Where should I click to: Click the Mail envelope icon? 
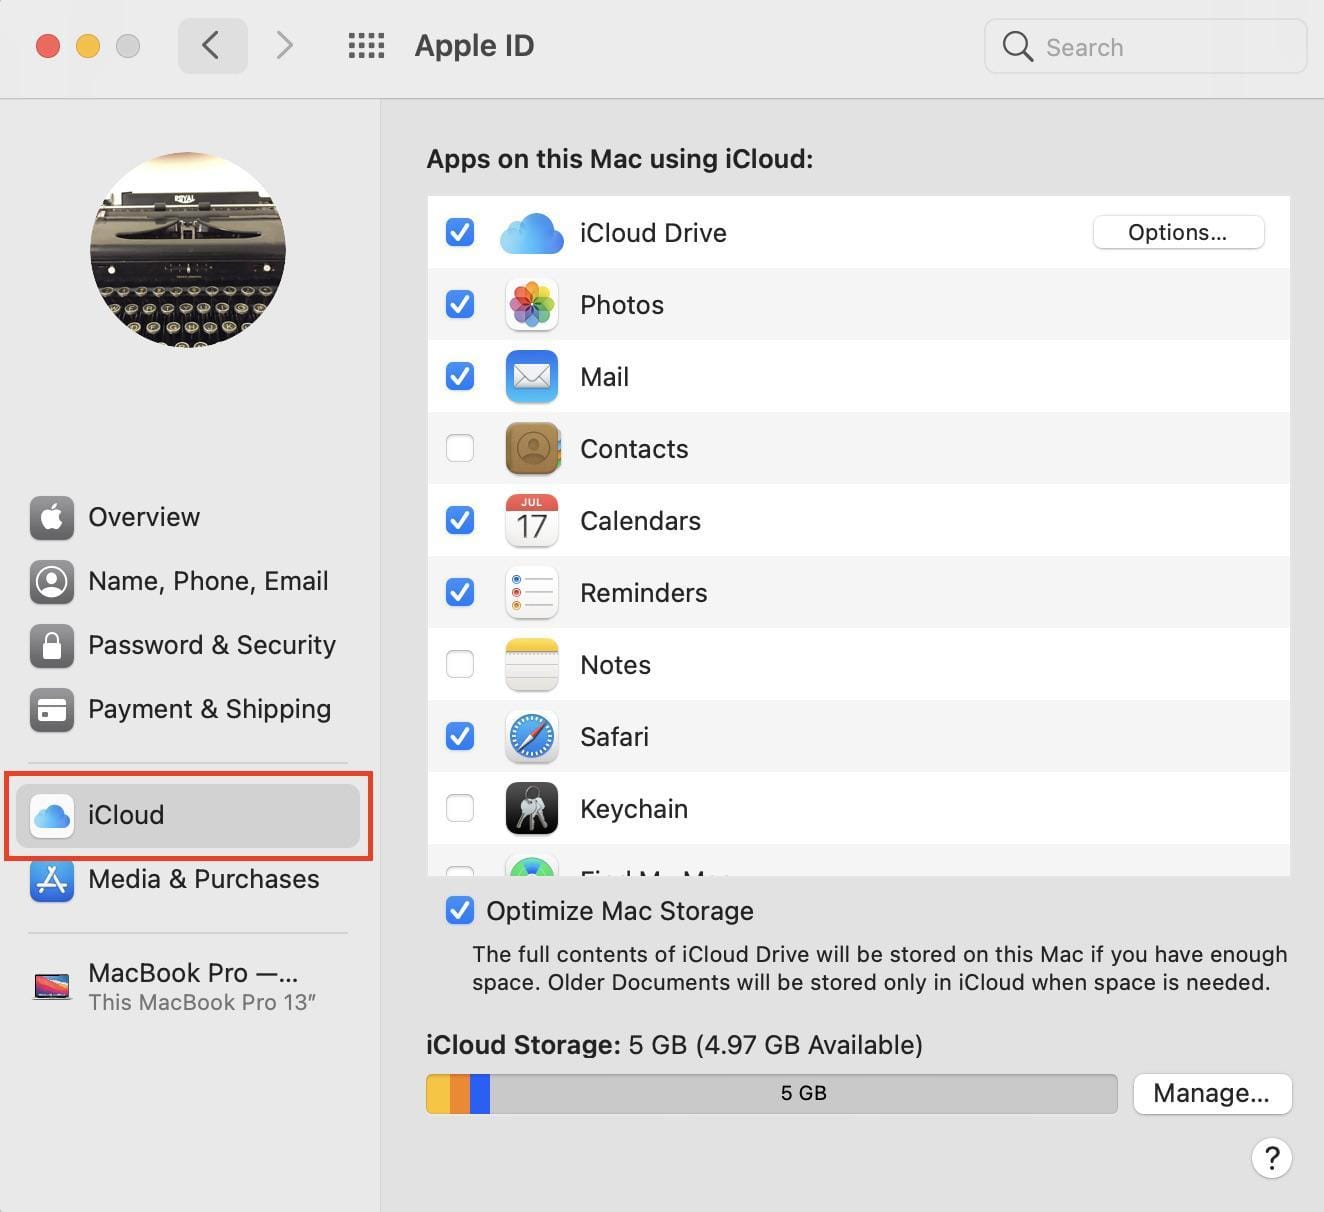pos(531,377)
